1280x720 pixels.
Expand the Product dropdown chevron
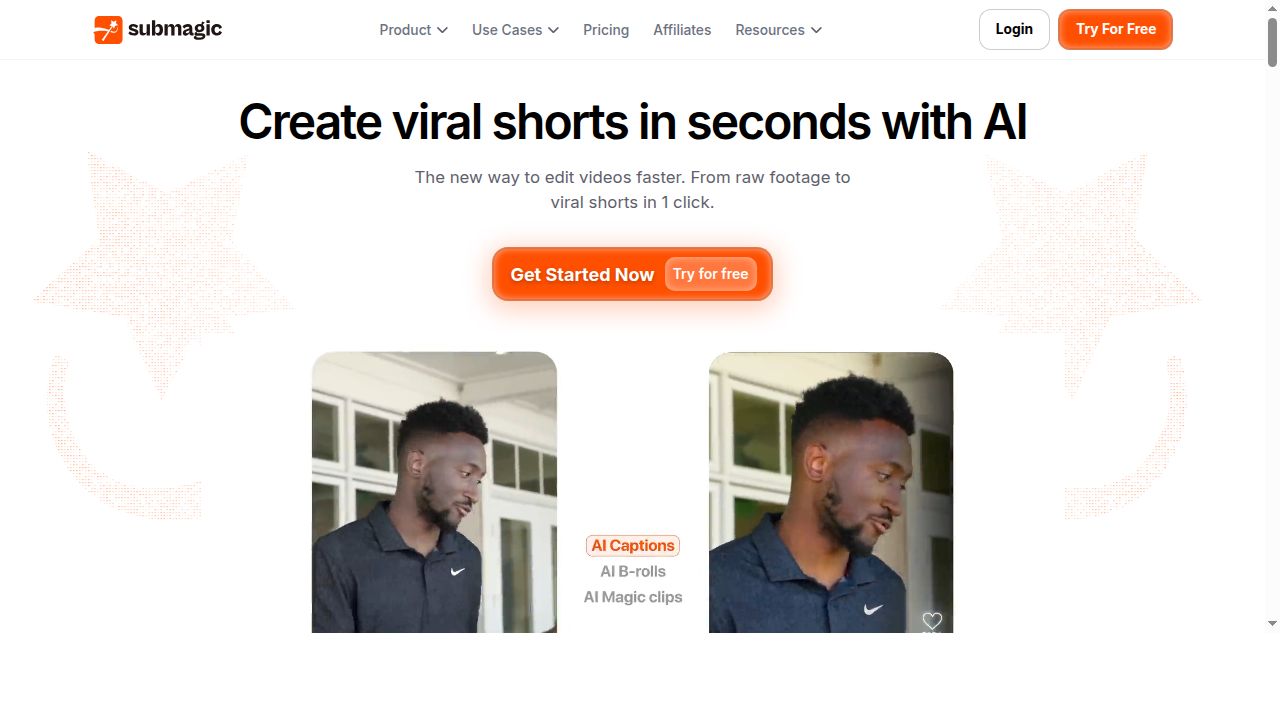pos(442,30)
